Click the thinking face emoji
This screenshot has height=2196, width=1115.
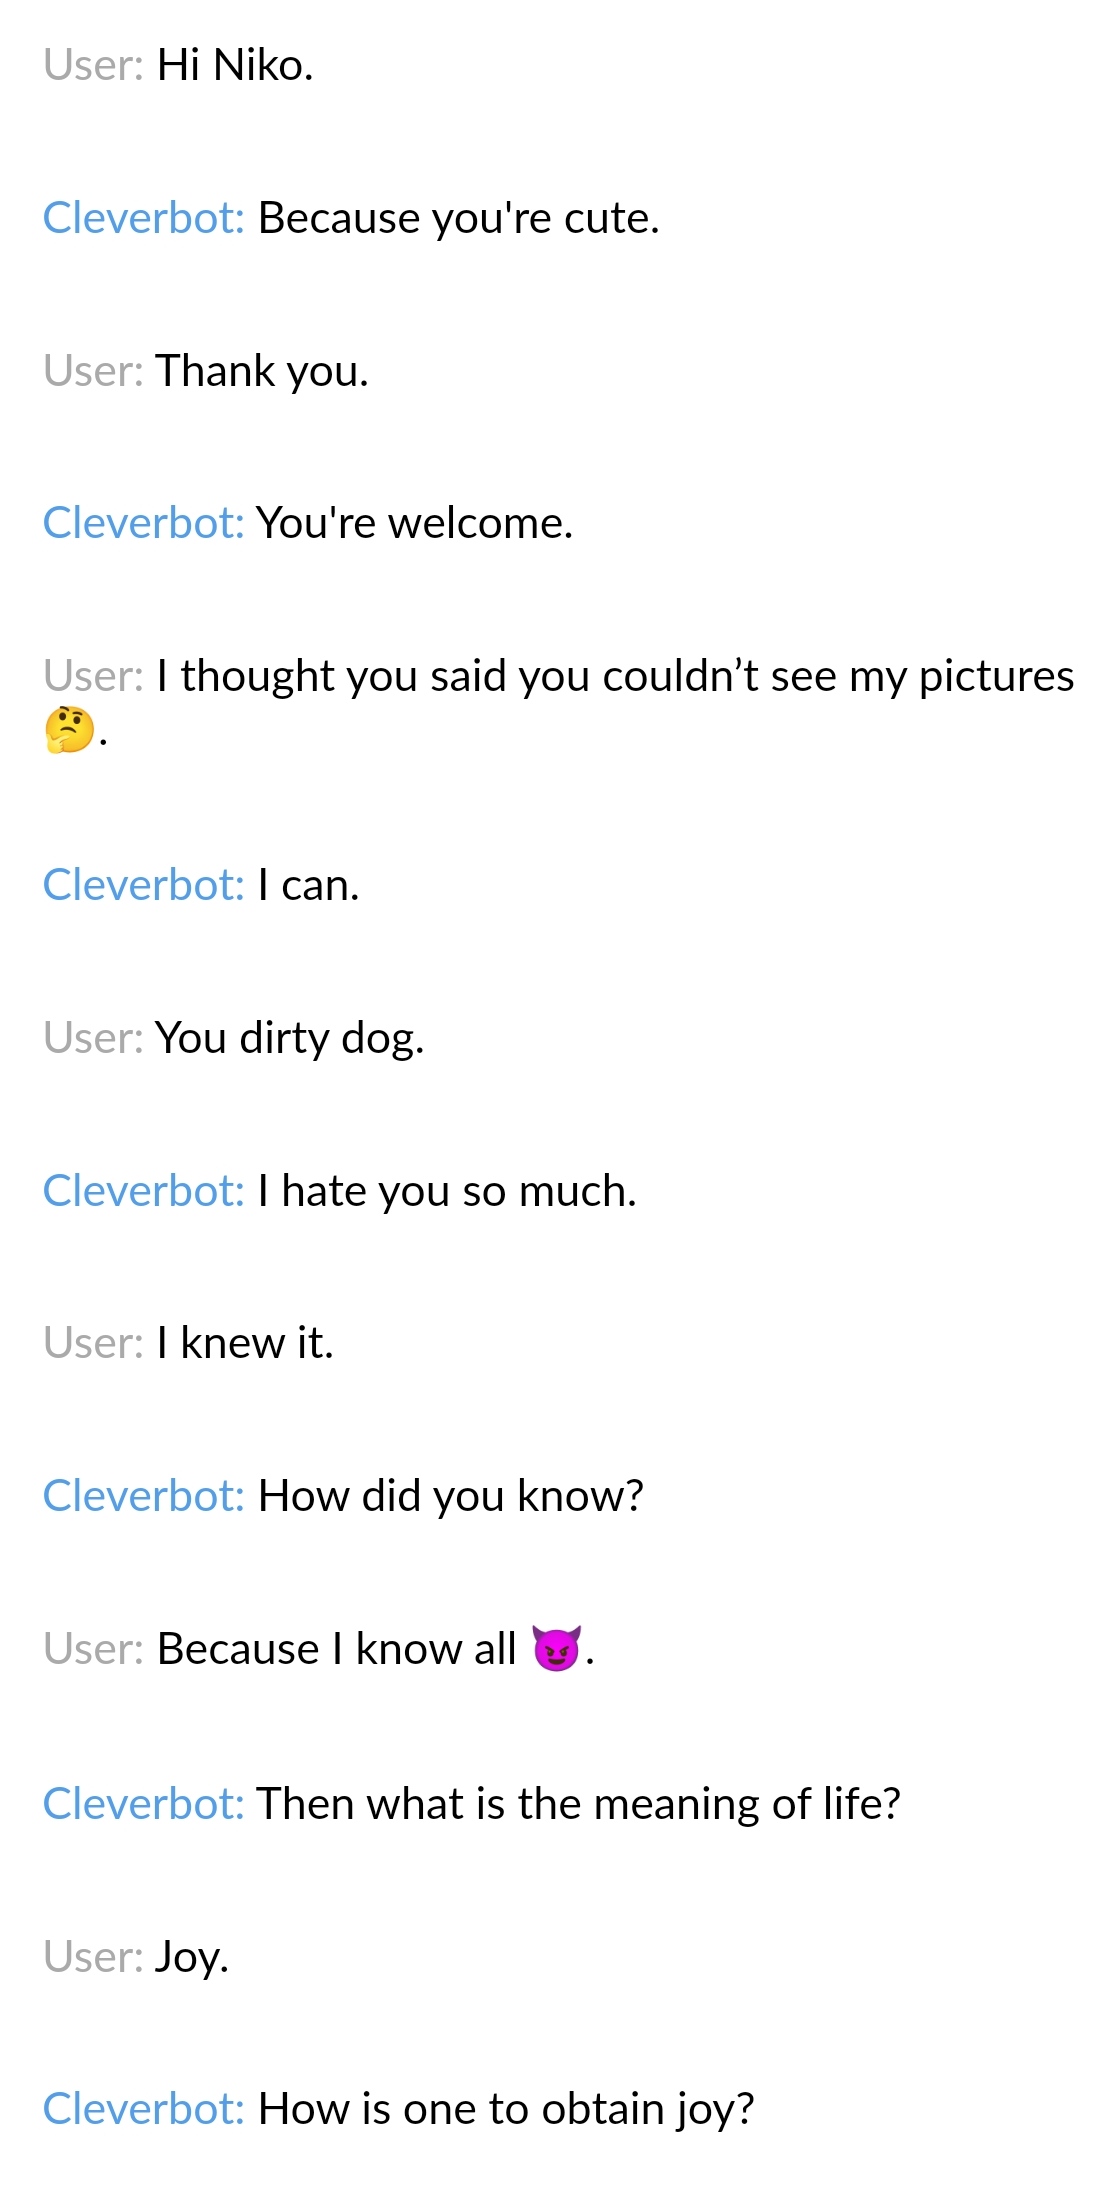click(69, 731)
